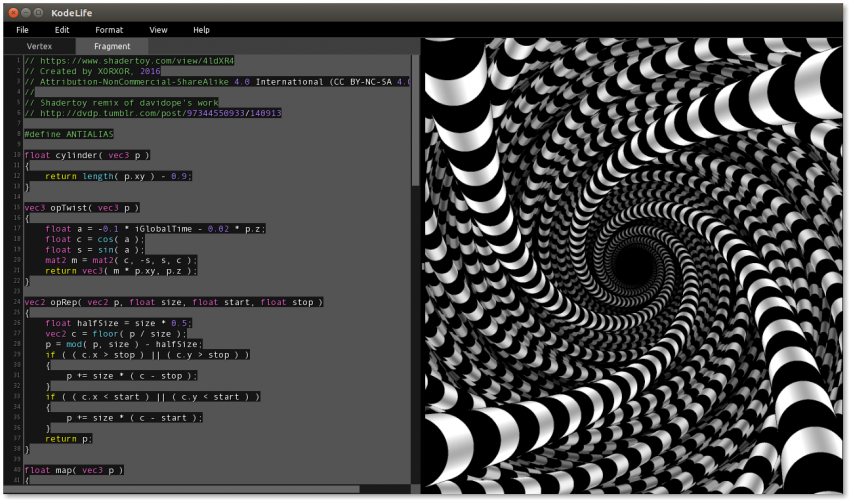Image resolution: width=849 pixels, height=500 pixels.
Task: Click the 'Created by XORXOR, 2016' comment
Action: (92, 71)
